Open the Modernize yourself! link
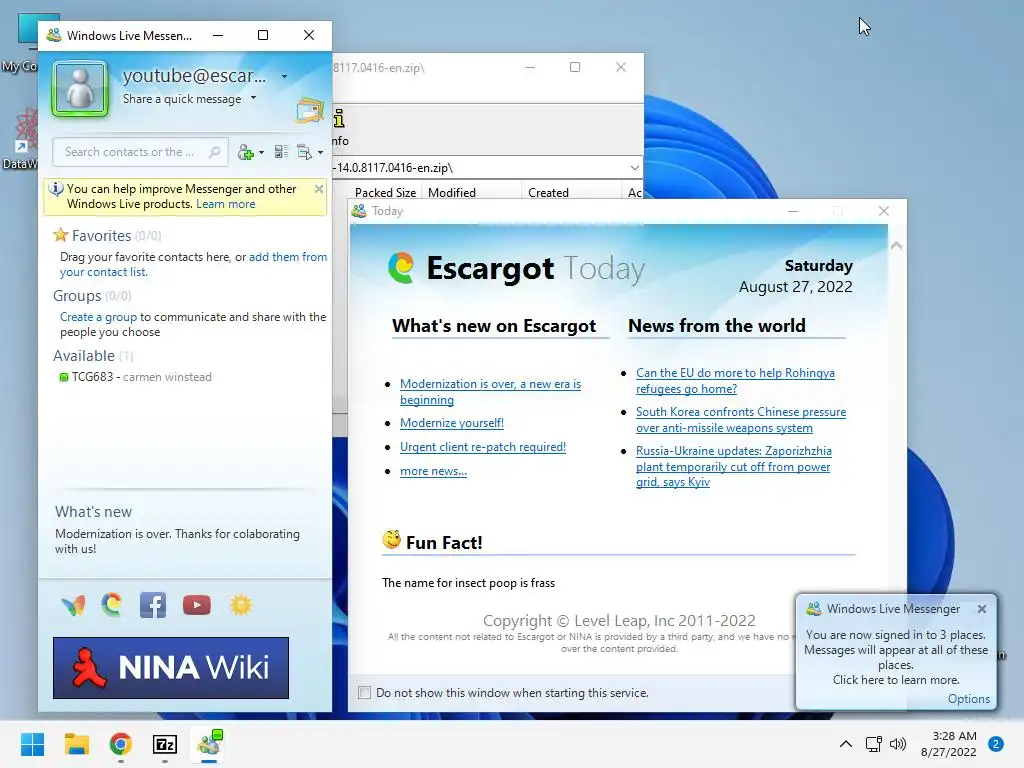1024x768 pixels. click(452, 423)
